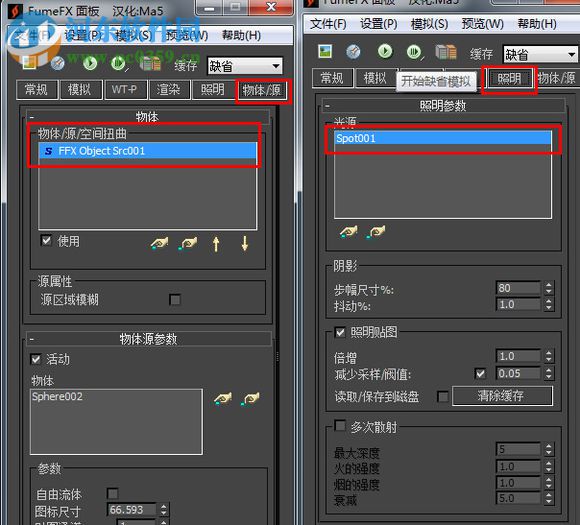This screenshot has width=580, height=525.
Task: Collapse the 照明参数 rollout
Action: coord(328,106)
